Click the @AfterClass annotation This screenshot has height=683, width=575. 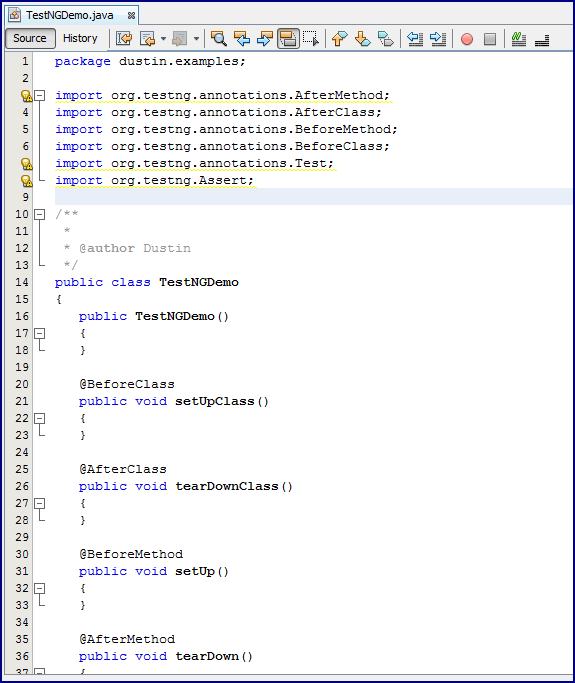tap(123, 469)
